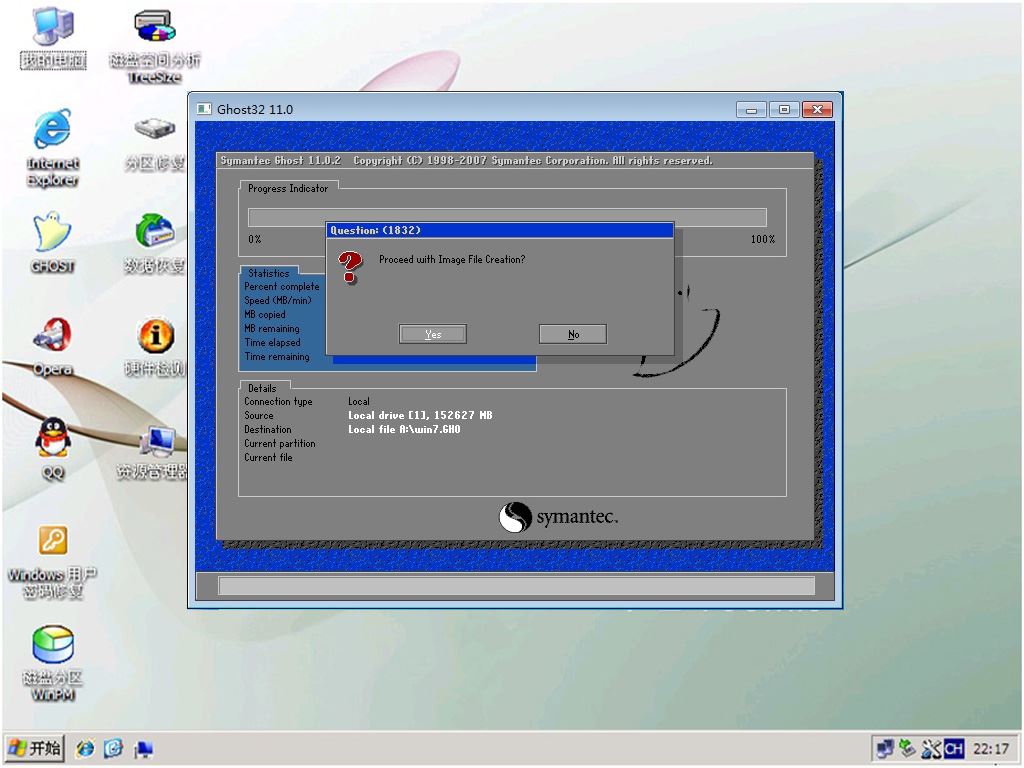Decline image creation with the No button

click(x=573, y=334)
